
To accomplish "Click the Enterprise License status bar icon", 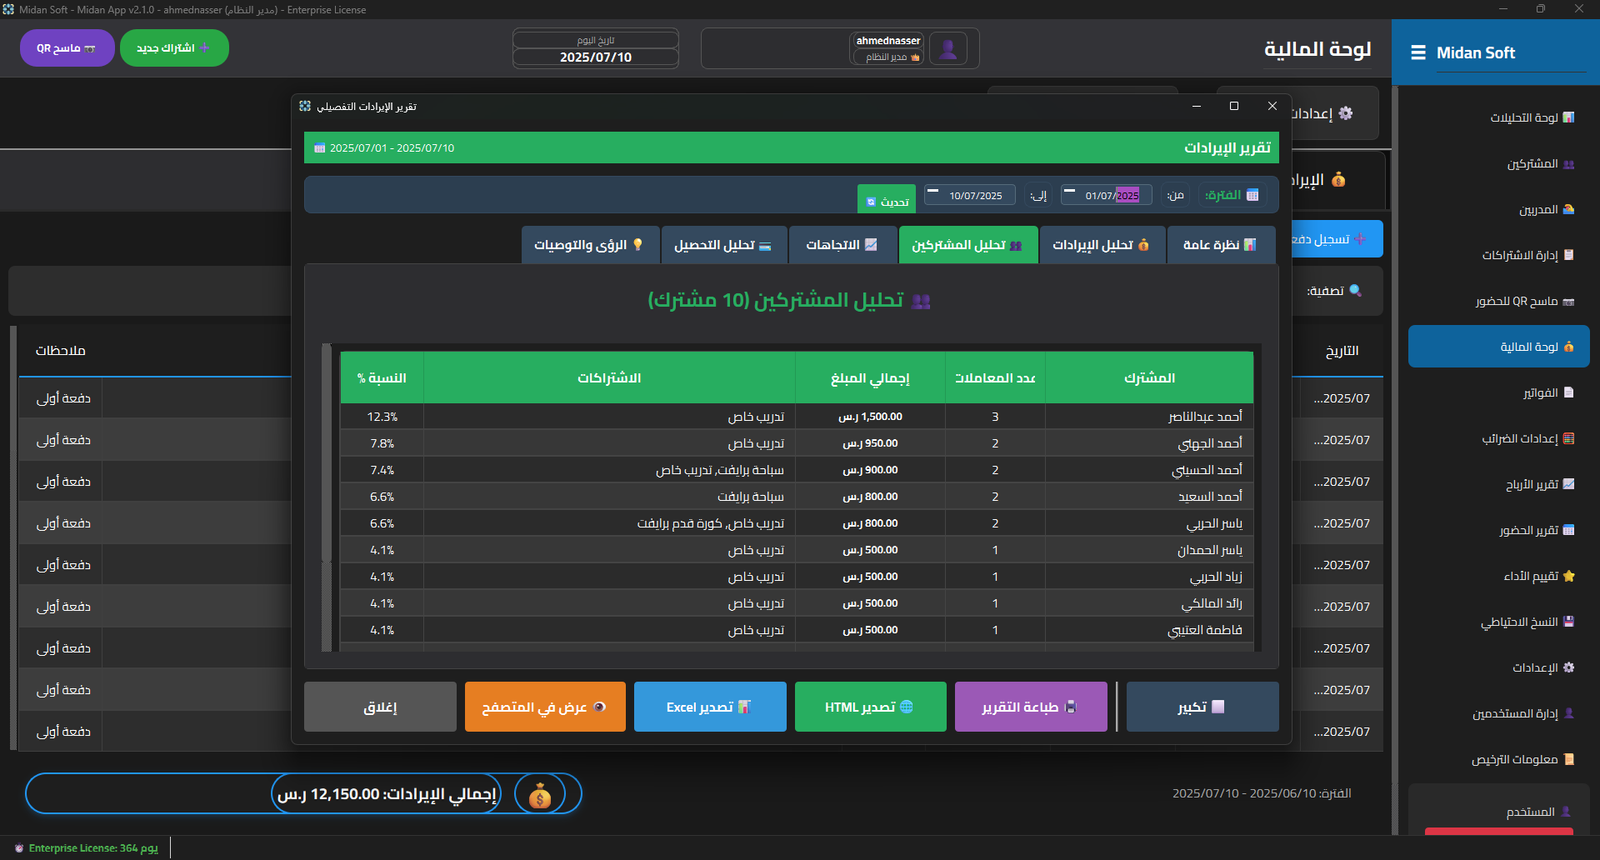I will (19, 848).
